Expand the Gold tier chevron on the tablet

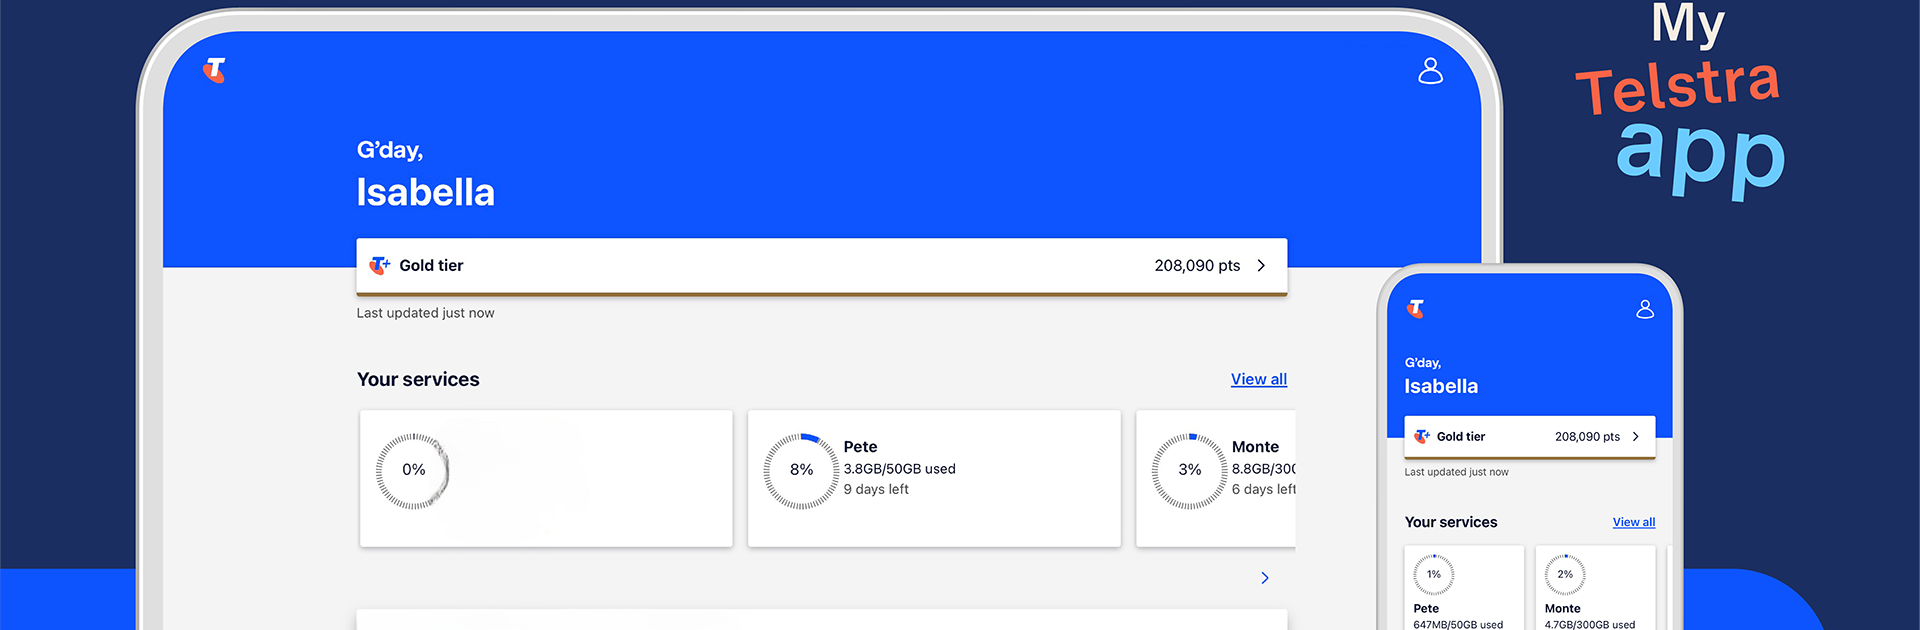pyautogui.click(x=1261, y=265)
